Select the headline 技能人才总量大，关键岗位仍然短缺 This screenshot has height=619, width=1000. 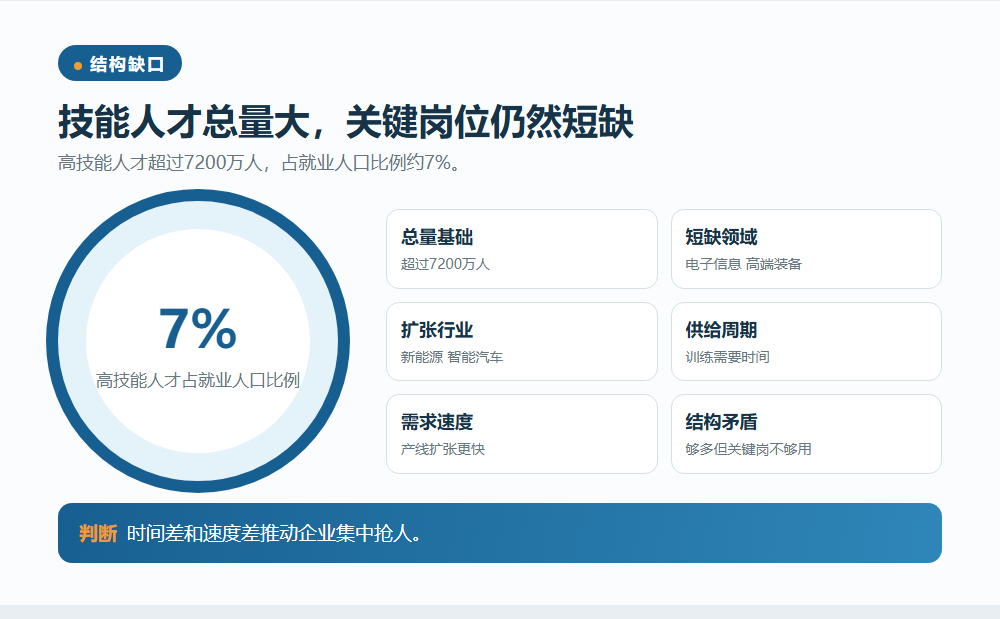(x=346, y=122)
